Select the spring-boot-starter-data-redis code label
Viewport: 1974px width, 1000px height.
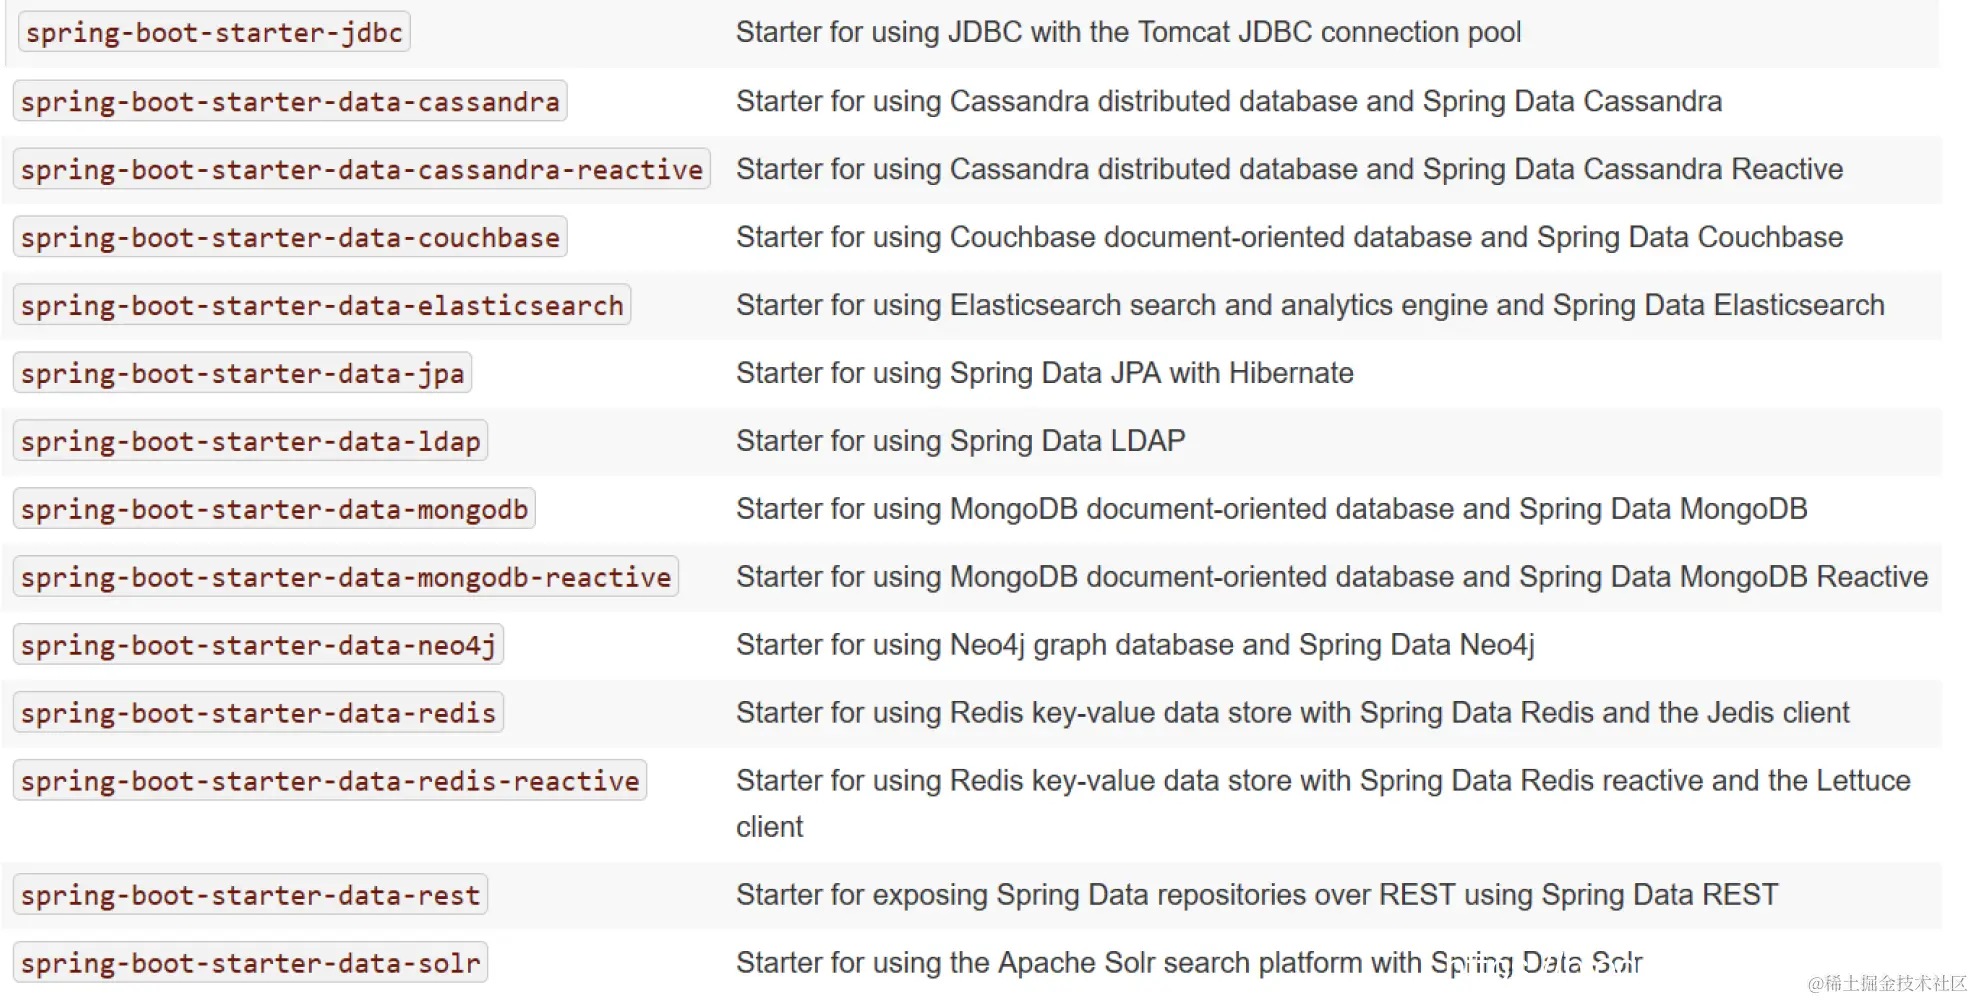pyautogui.click(x=258, y=714)
